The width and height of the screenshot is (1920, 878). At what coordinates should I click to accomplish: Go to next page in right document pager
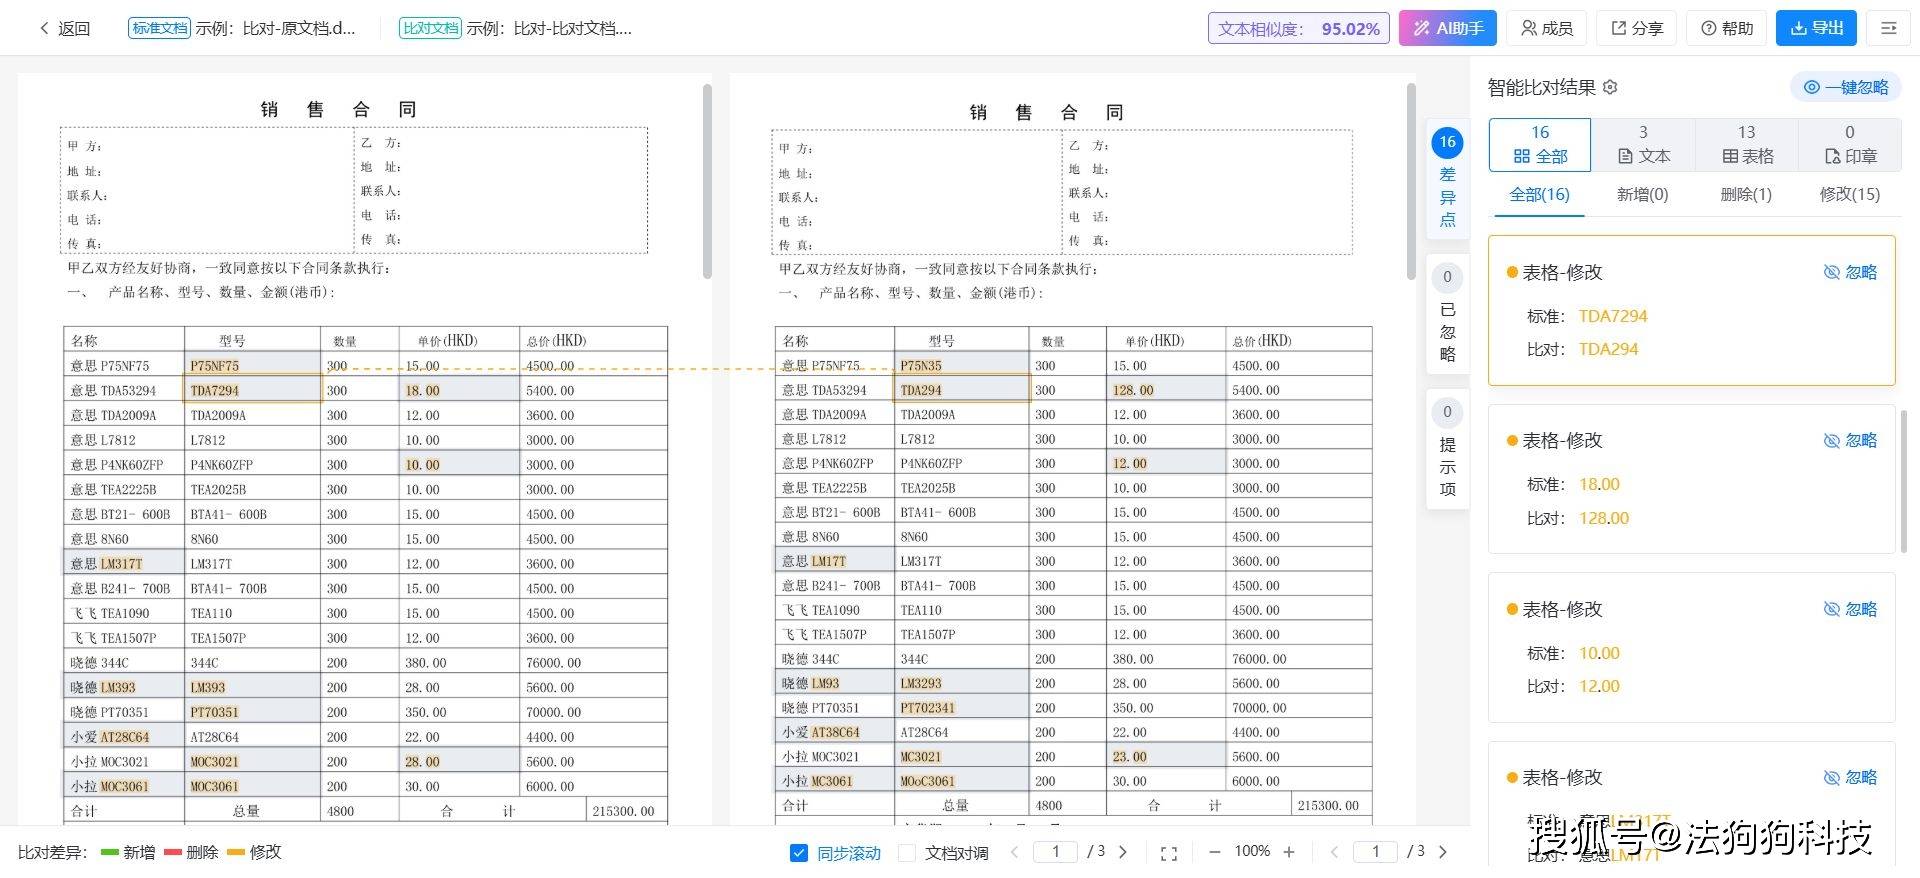[1442, 852]
